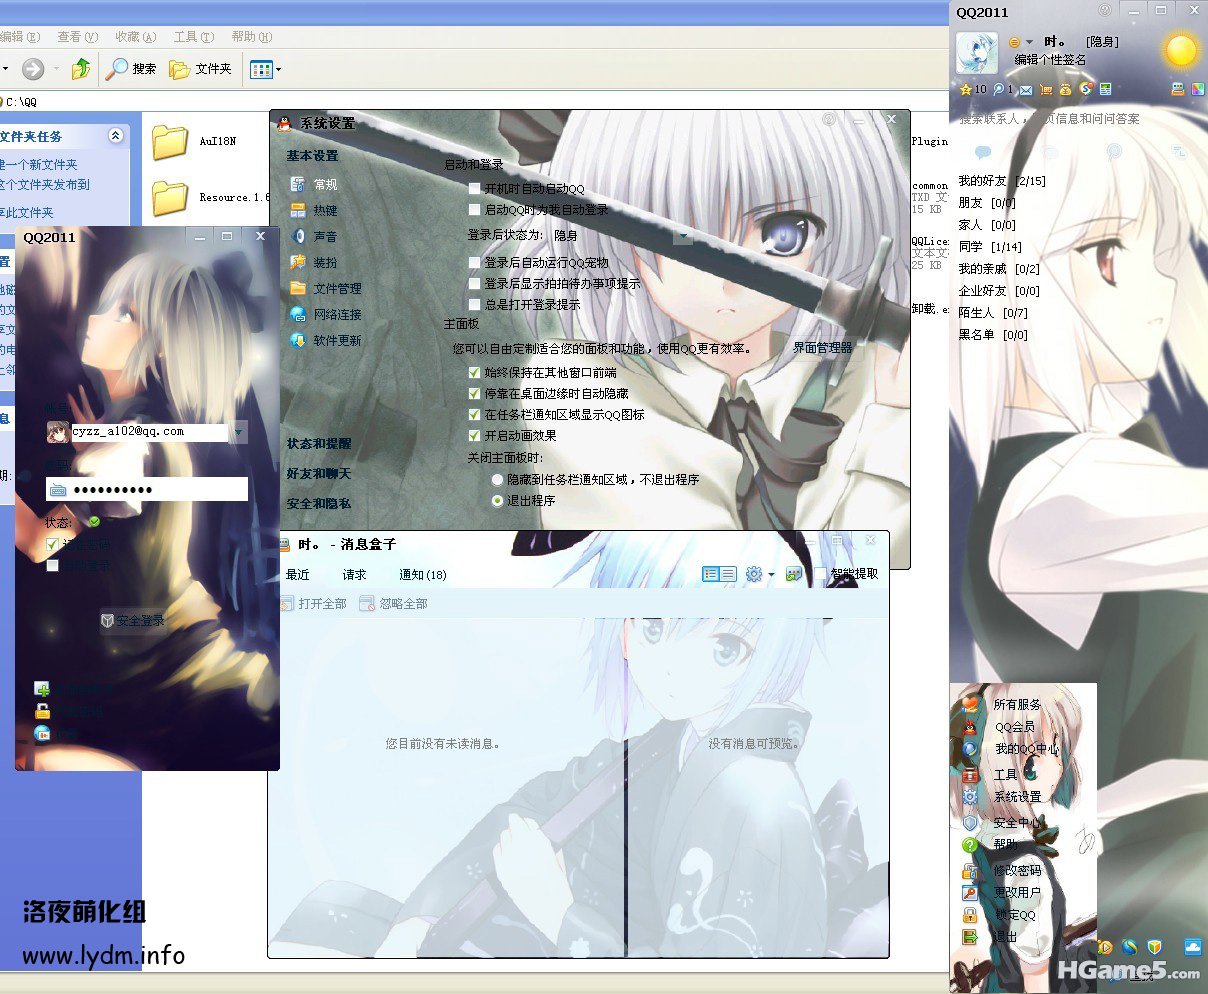Click the key icon next to 更改用户
This screenshot has width=1208, height=994.
[x=970, y=892]
